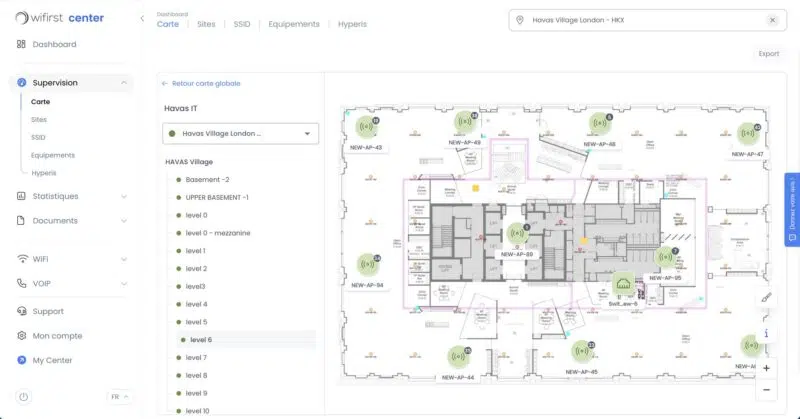The width and height of the screenshot is (800, 419).
Task: Select floor level 0
Action: coord(196,215)
